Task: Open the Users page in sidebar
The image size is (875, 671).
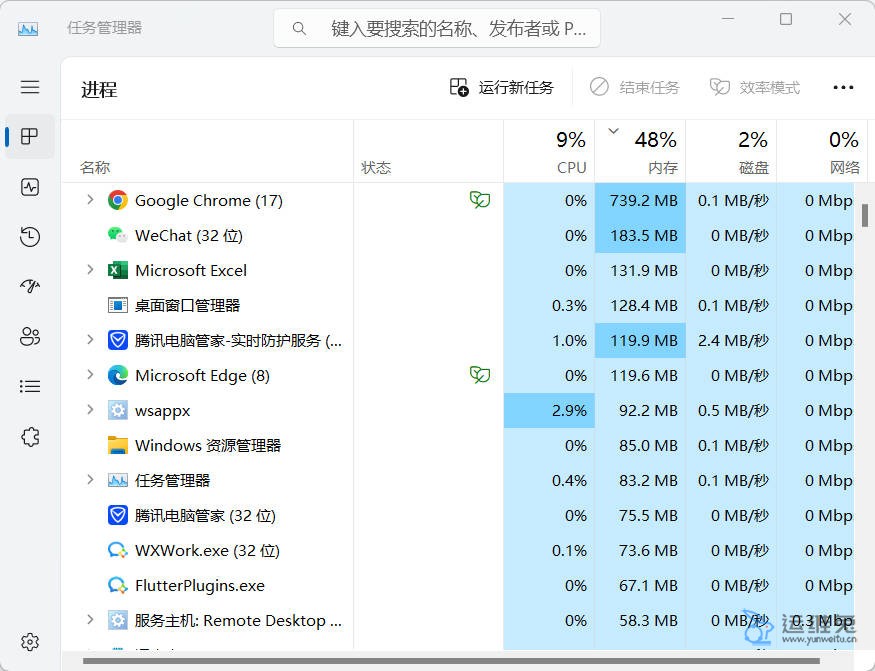Action: [x=30, y=337]
